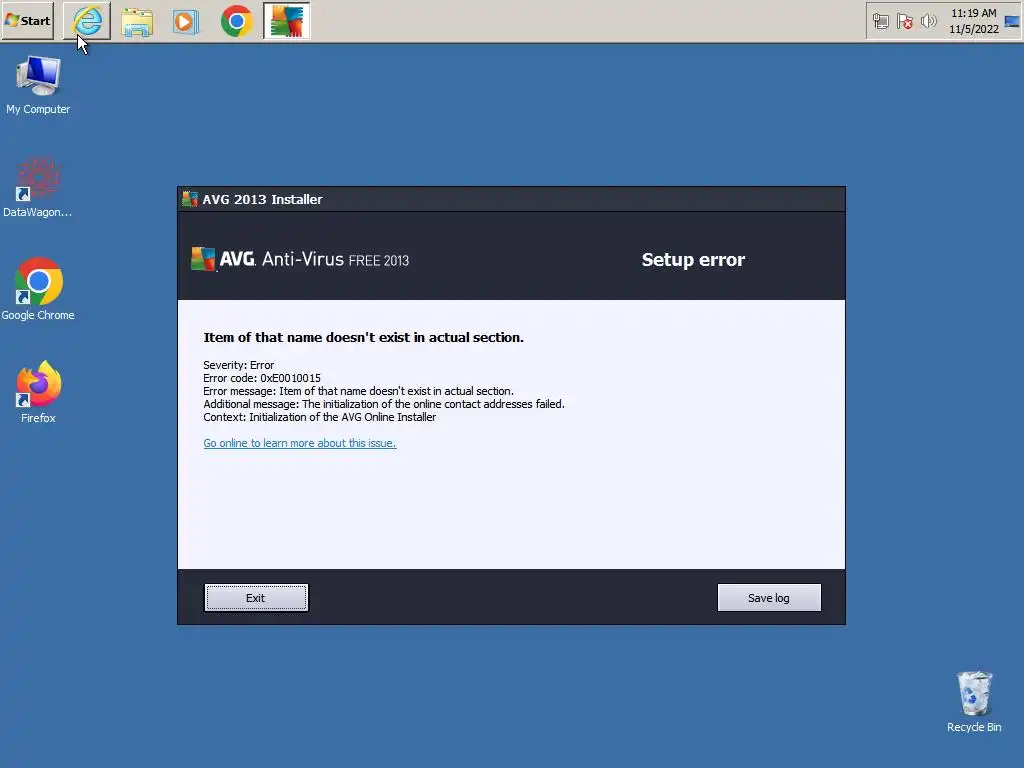Click the Action Center flag tray icon
The height and width of the screenshot is (768, 1024).
pos(904,22)
